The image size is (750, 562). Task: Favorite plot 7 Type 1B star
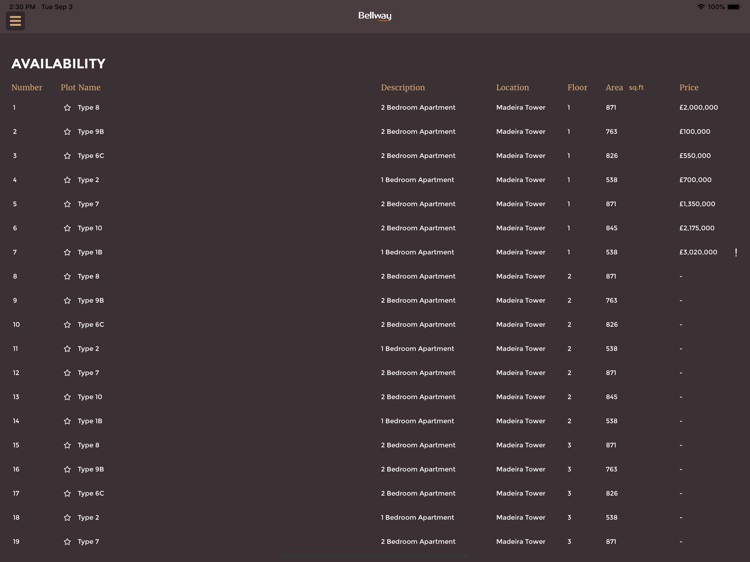tap(67, 252)
